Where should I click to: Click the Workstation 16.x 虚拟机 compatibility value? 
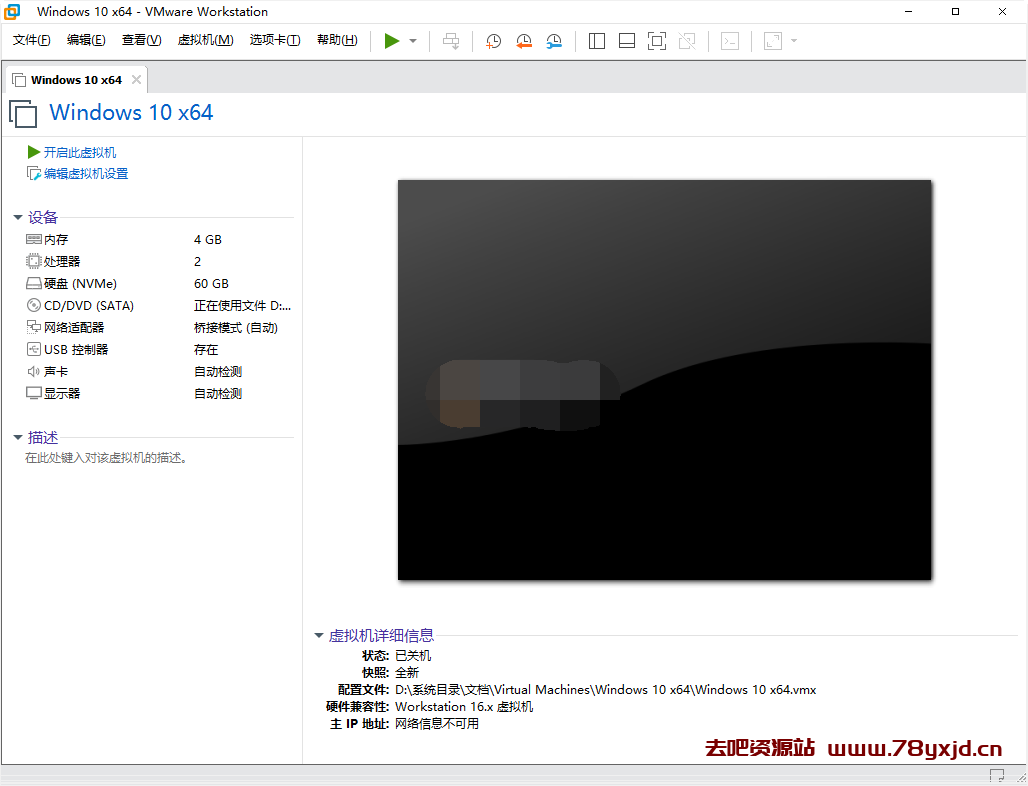[464, 707]
